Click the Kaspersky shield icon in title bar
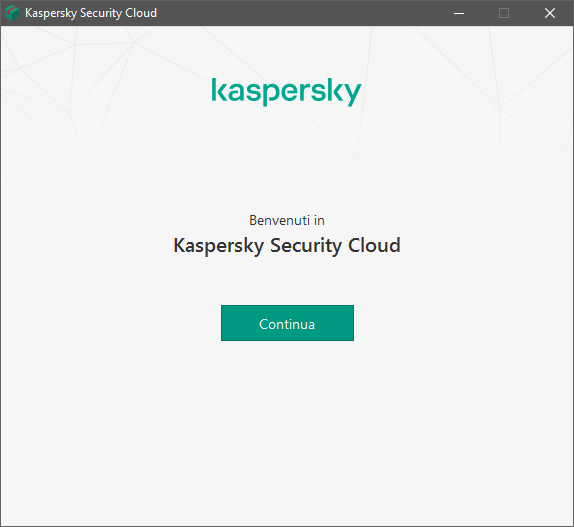574x527 pixels. point(12,13)
